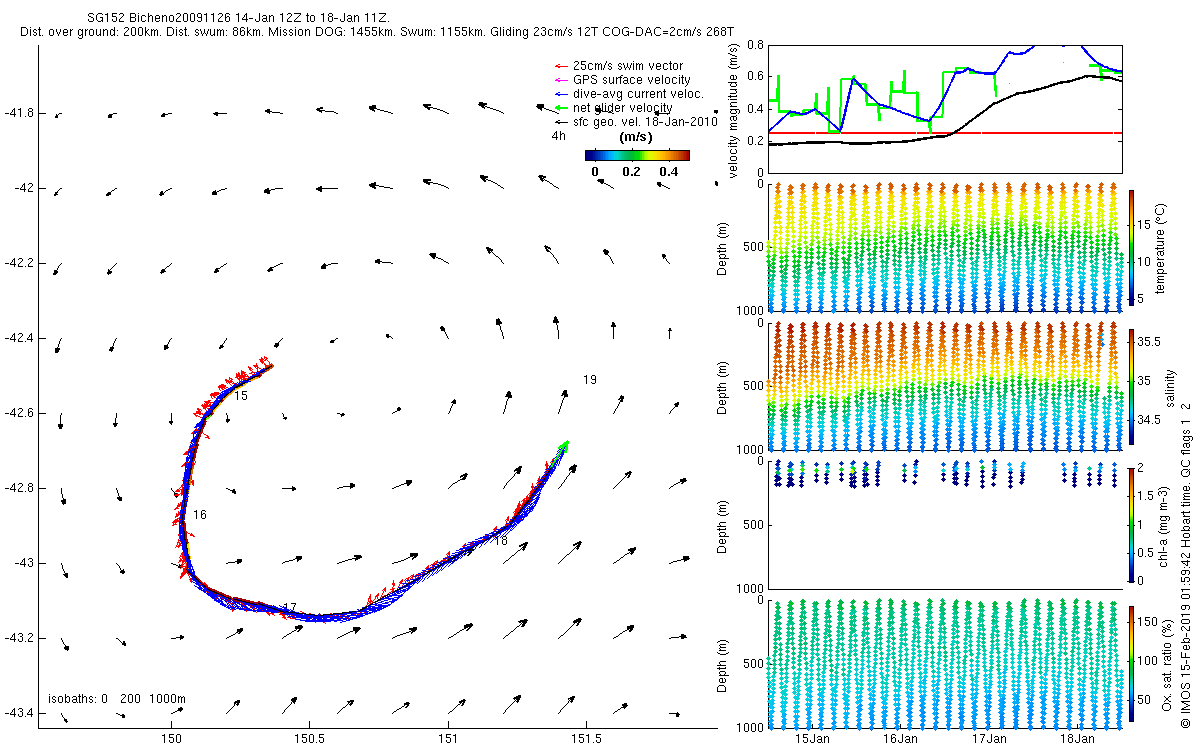Click longitude tick '151' on the map
Viewport: 1200px width, 750px height.
[x=448, y=739]
